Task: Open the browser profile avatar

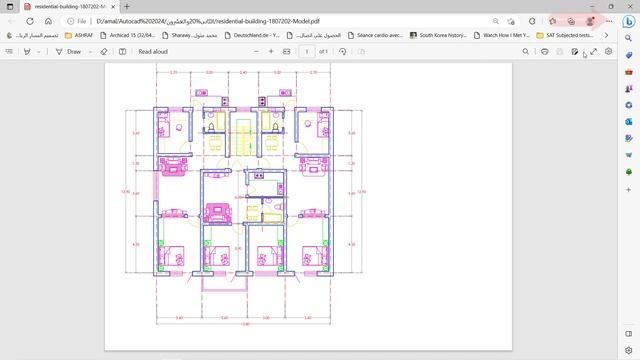Action: (x=590, y=21)
